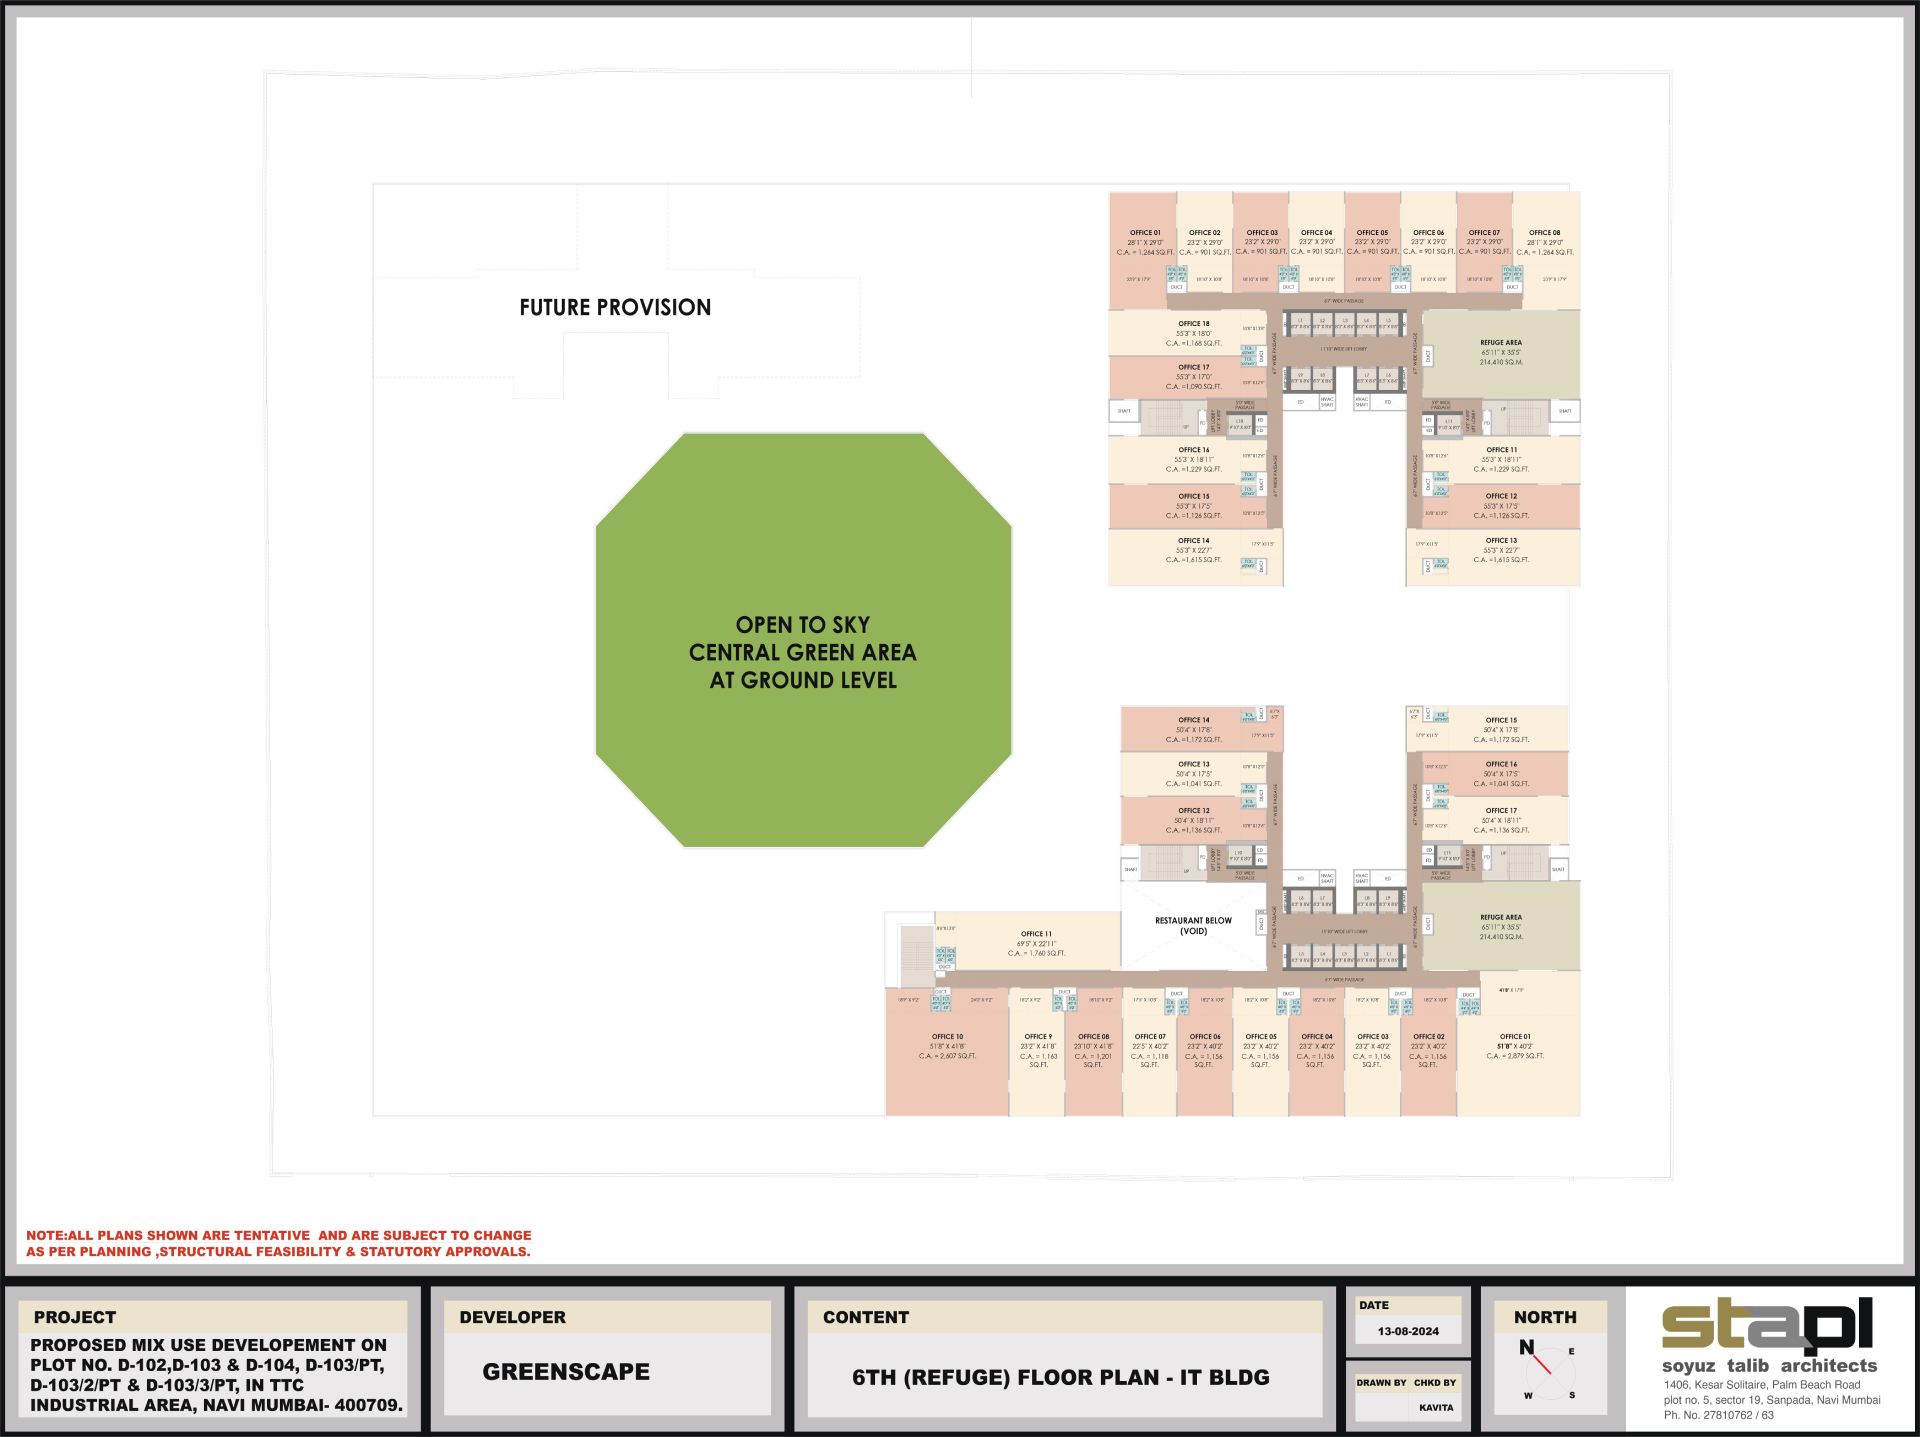This screenshot has height=1437, width=1920.
Task: Click Office 11 with C.A. 1,229 sq.ft.
Action: (1500, 460)
